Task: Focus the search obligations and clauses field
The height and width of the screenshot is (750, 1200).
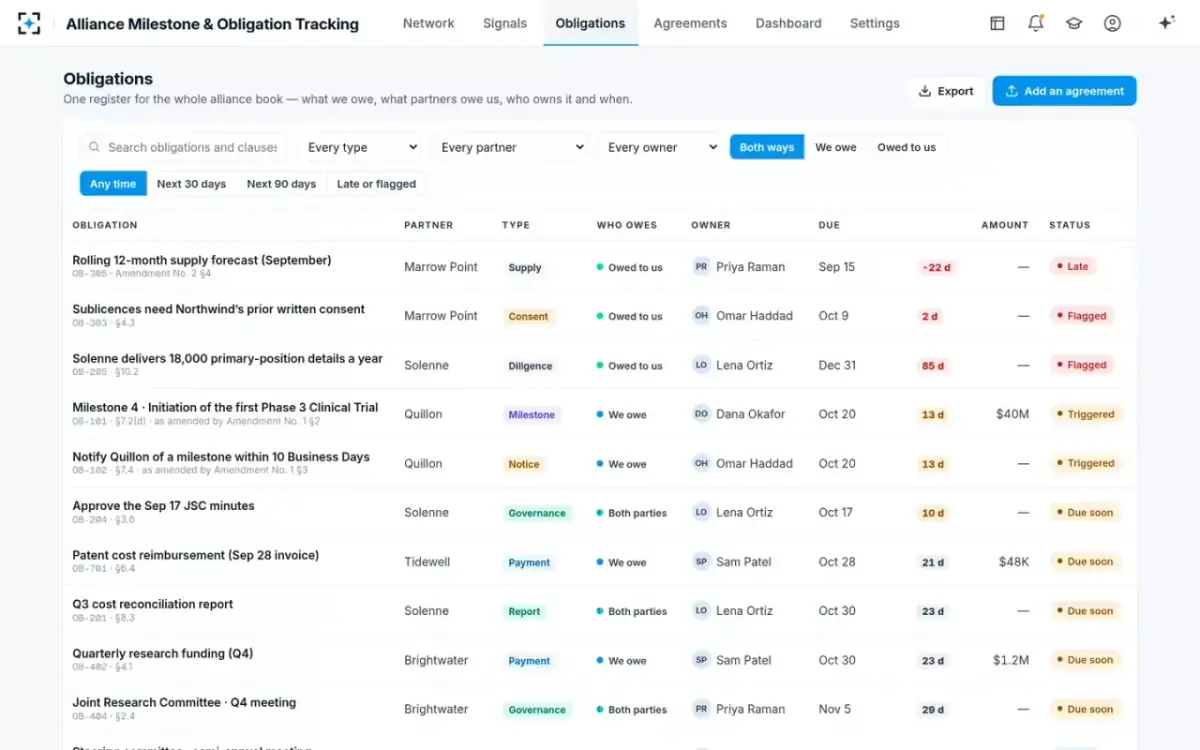Action: (183, 147)
